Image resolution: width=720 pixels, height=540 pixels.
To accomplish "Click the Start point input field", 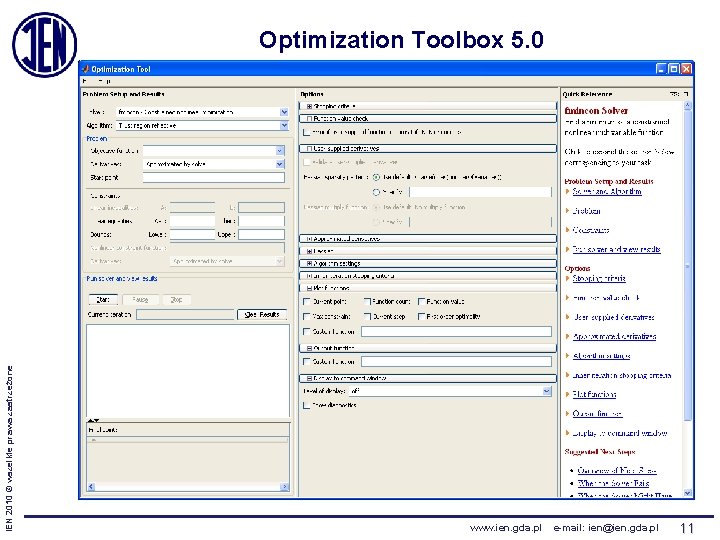I will (214, 178).
